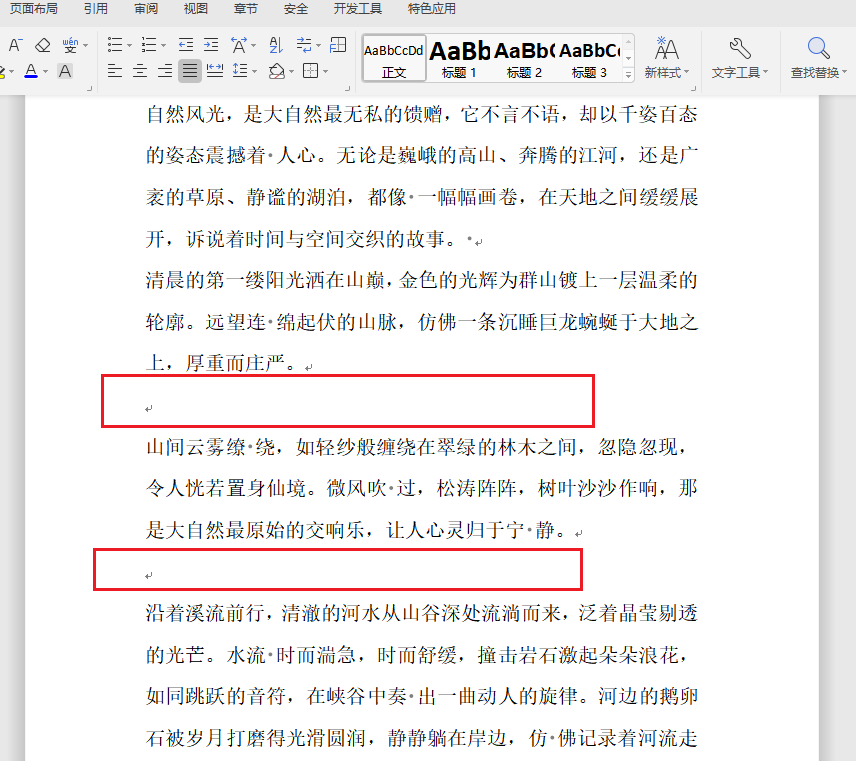Open the Chinese layout dropdown arrow
Viewport: 856px width, 761px height.
(x=253, y=45)
